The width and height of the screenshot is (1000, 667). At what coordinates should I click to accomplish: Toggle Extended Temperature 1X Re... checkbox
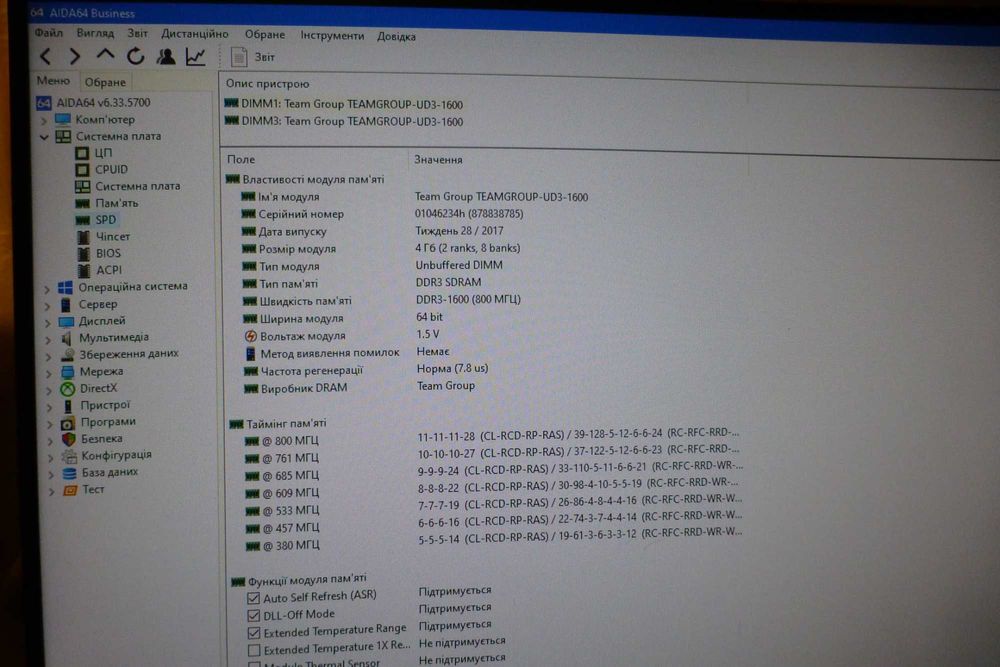click(x=254, y=650)
